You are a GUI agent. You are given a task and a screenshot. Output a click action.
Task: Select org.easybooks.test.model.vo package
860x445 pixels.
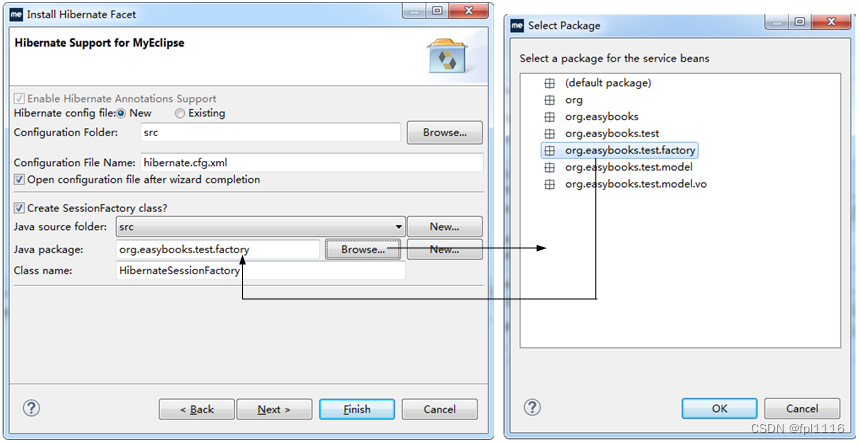tap(636, 184)
